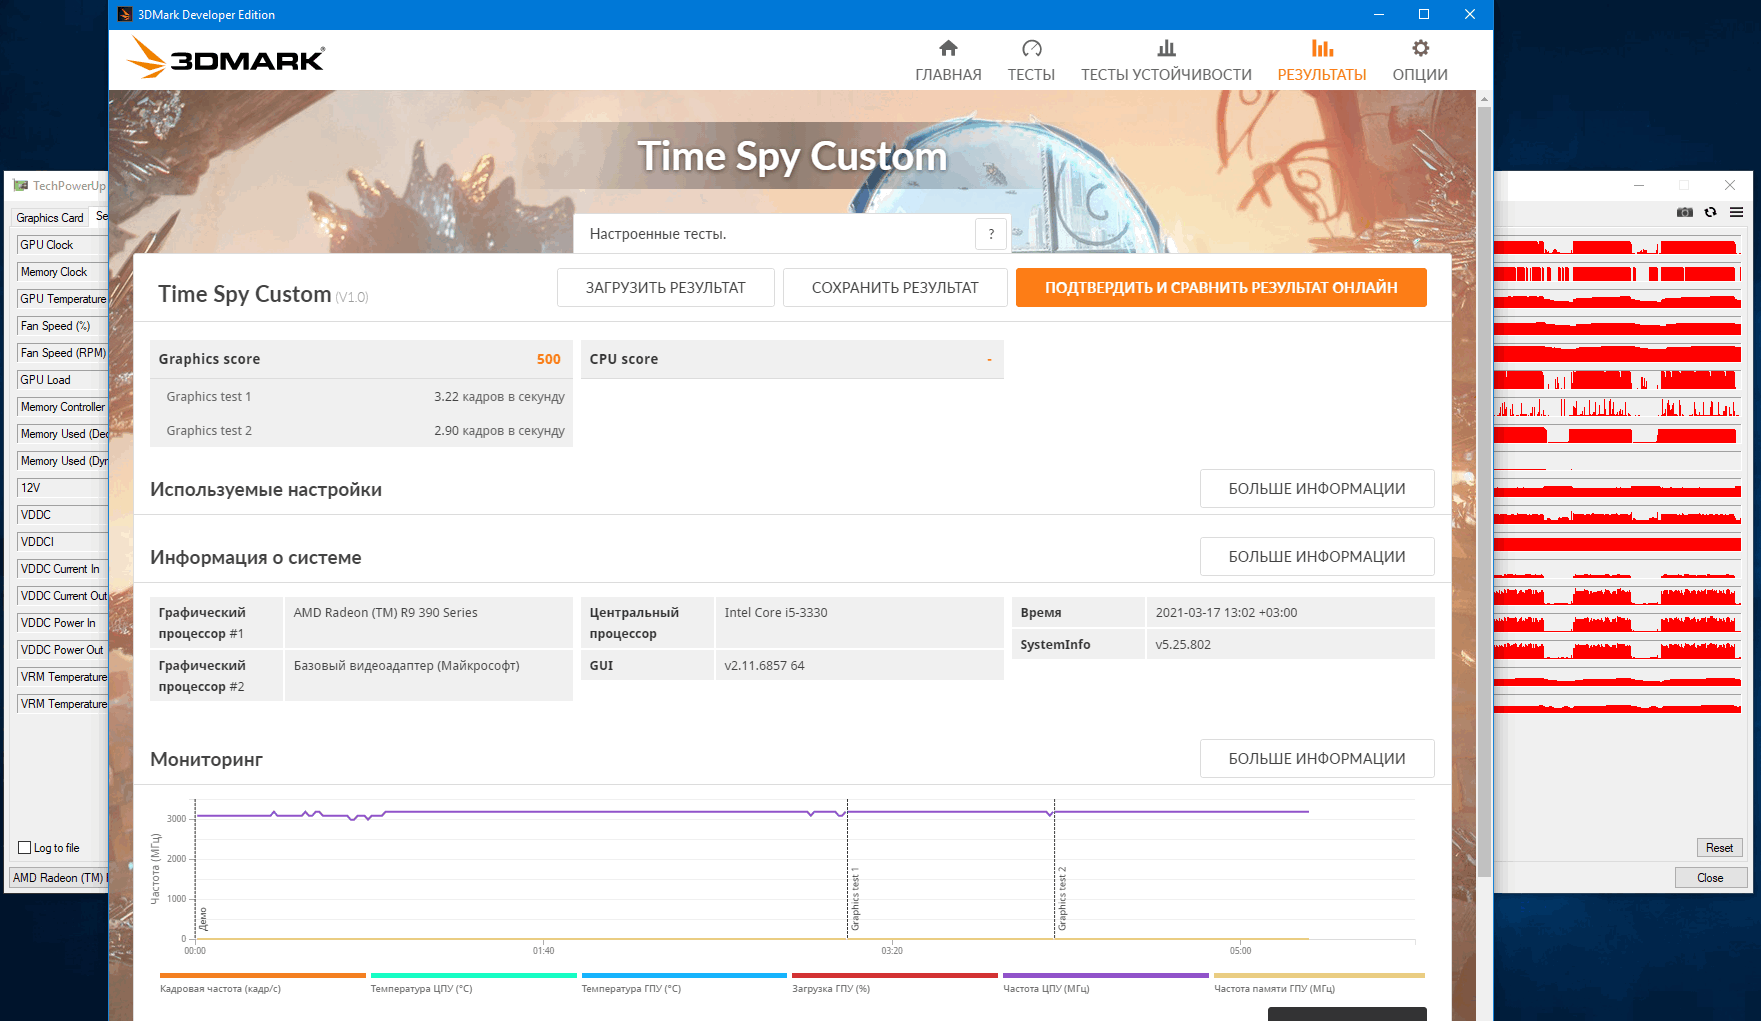Click the 3DMark vertical scrollbar thumb
This screenshot has width=1761, height=1021.
tap(1484, 490)
